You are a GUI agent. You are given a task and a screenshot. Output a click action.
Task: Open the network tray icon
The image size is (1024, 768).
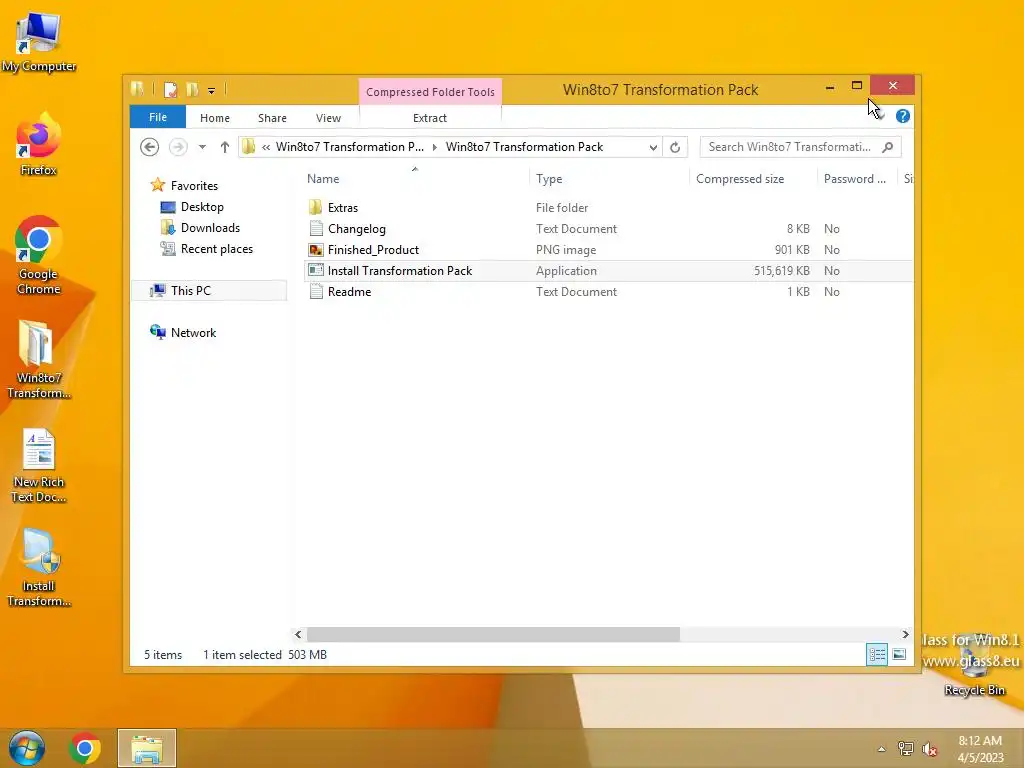pos(906,749)
